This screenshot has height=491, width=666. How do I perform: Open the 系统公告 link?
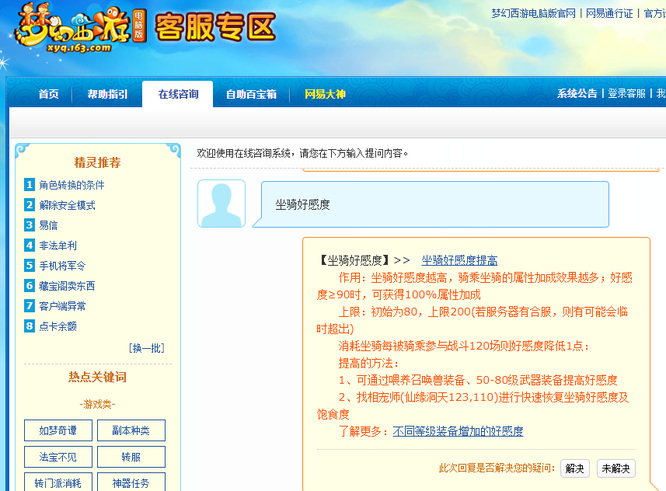(577, 93)
